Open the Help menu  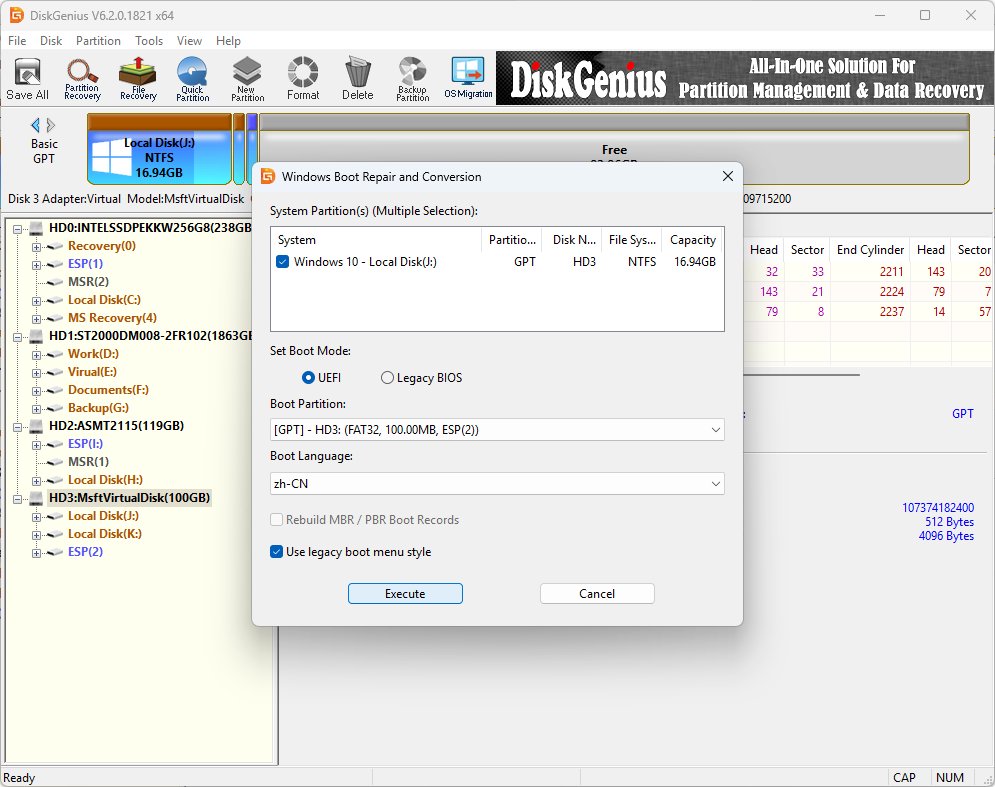tap(228, 41)
